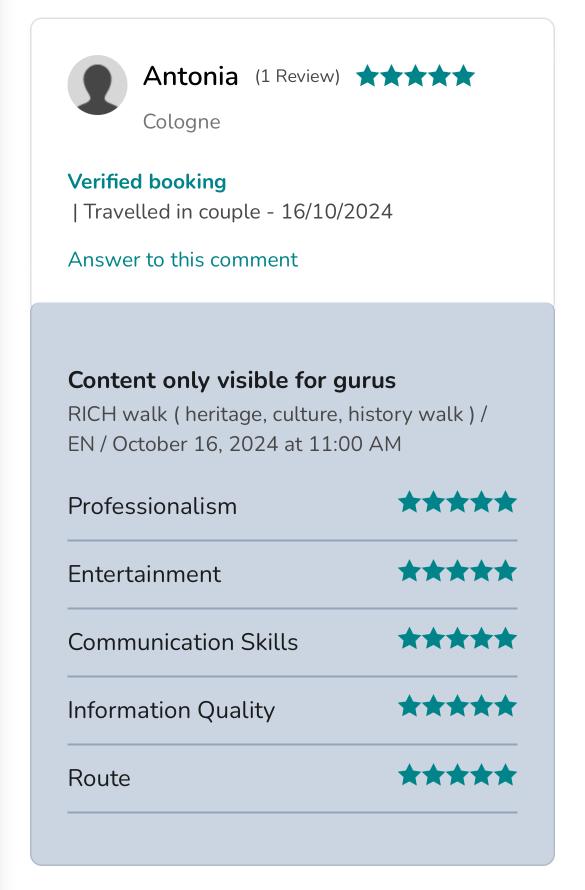Click the Communication Skills star rating
Screen dimensions: 585x890
tap(457, 639)
